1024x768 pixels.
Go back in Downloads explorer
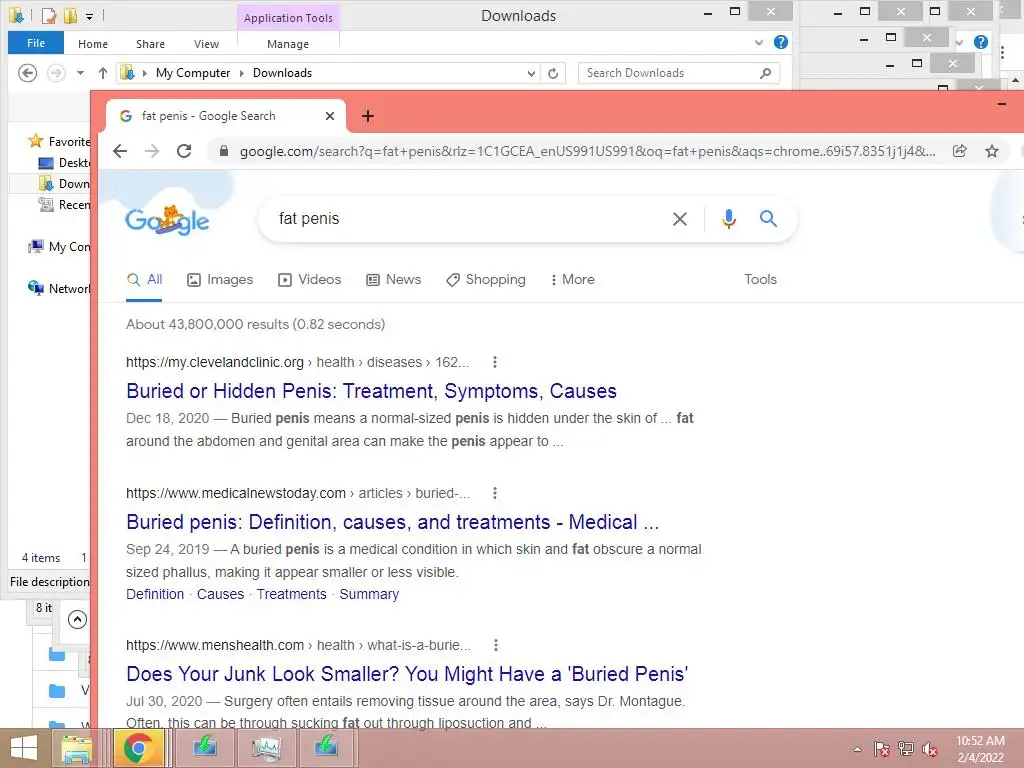point(27,73)
